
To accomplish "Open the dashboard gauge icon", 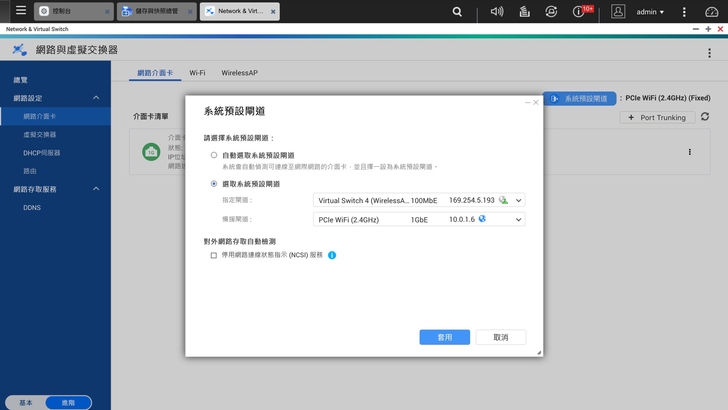I will 712,12.
